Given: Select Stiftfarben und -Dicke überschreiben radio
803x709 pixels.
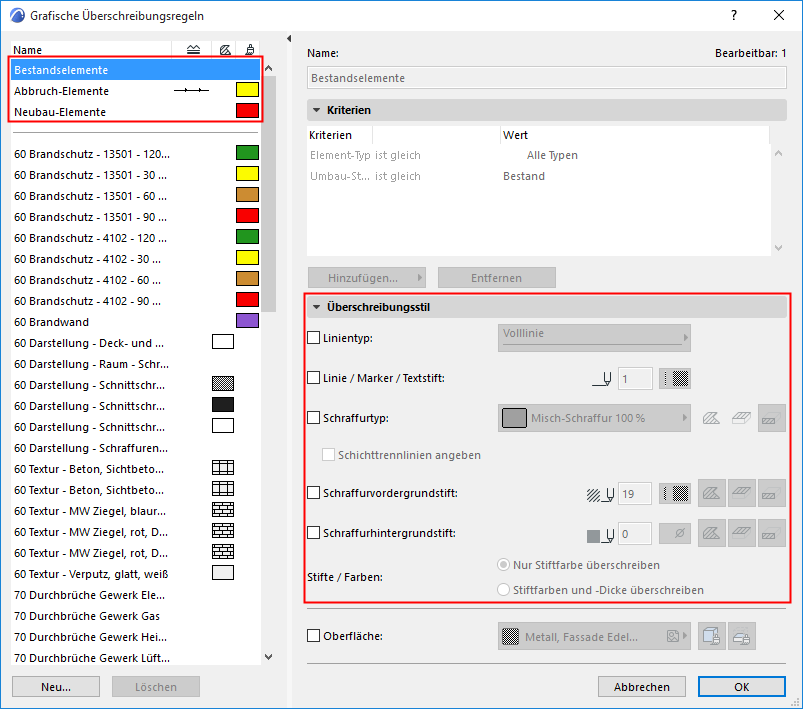Looking at the screenshot, I should pyautogui.click(x=503, y=590).
